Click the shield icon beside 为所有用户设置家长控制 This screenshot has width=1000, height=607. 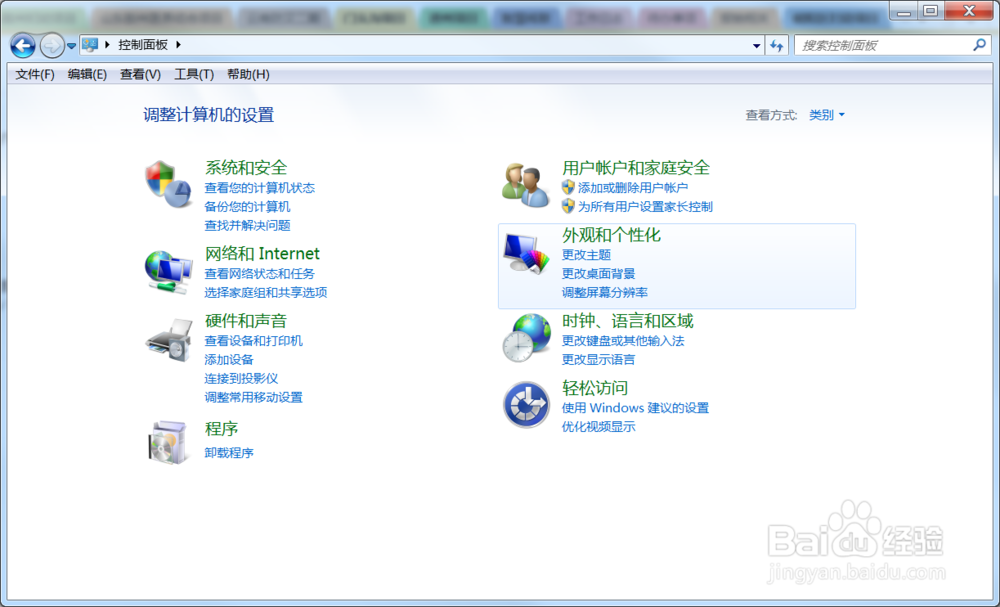coord(568,206)
